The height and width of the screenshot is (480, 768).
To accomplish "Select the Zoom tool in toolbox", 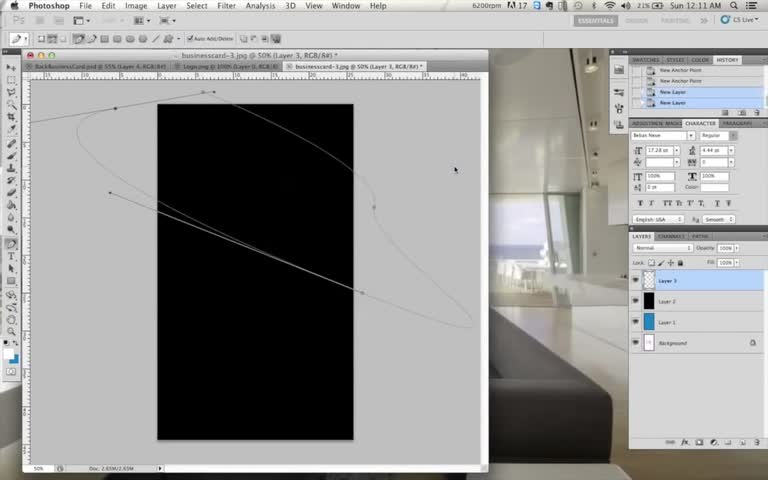I will click(11, 332).
